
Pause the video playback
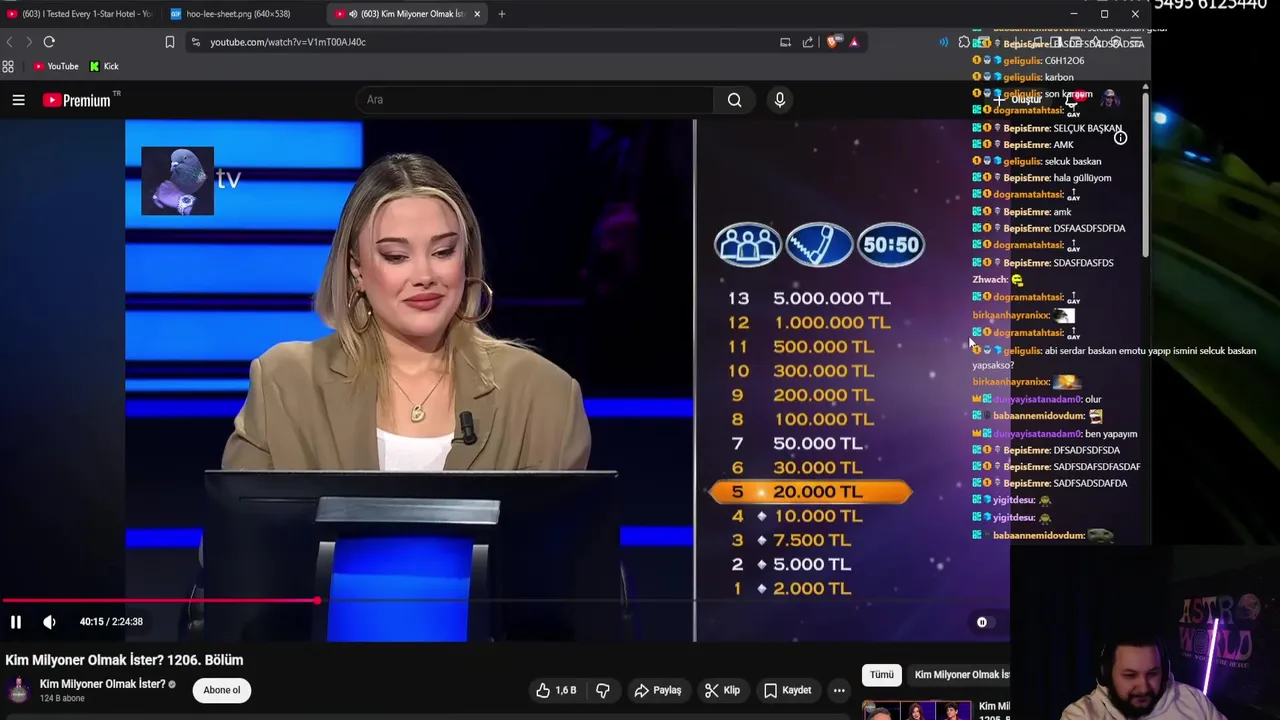point(16,622)
